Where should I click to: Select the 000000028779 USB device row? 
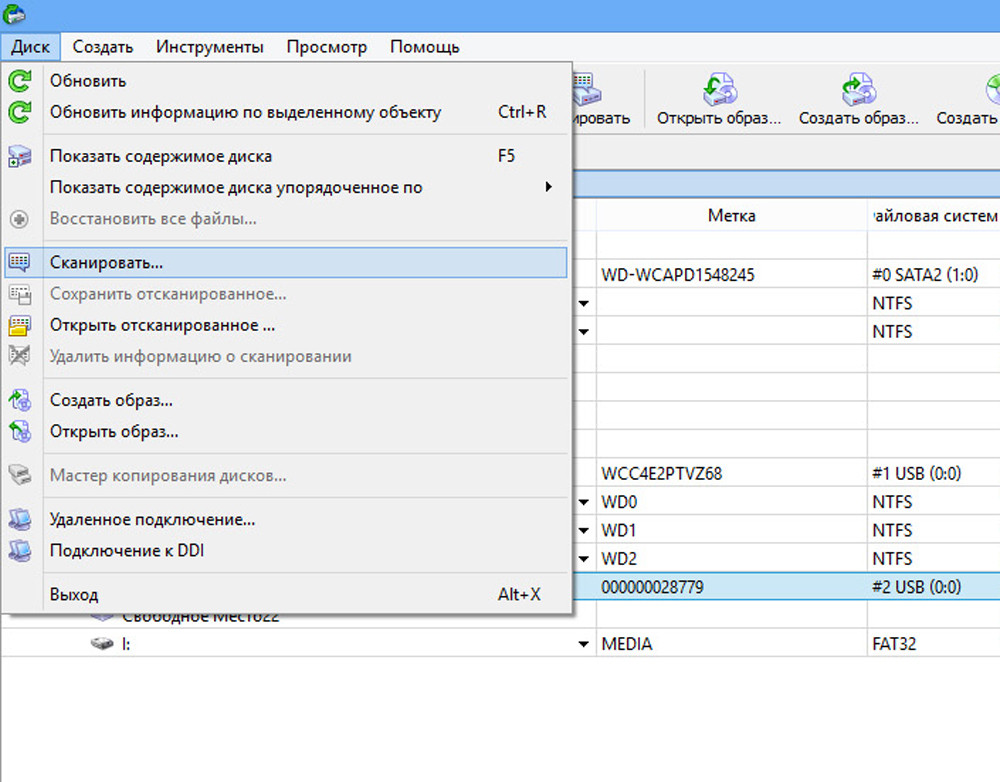coord(730,588)
